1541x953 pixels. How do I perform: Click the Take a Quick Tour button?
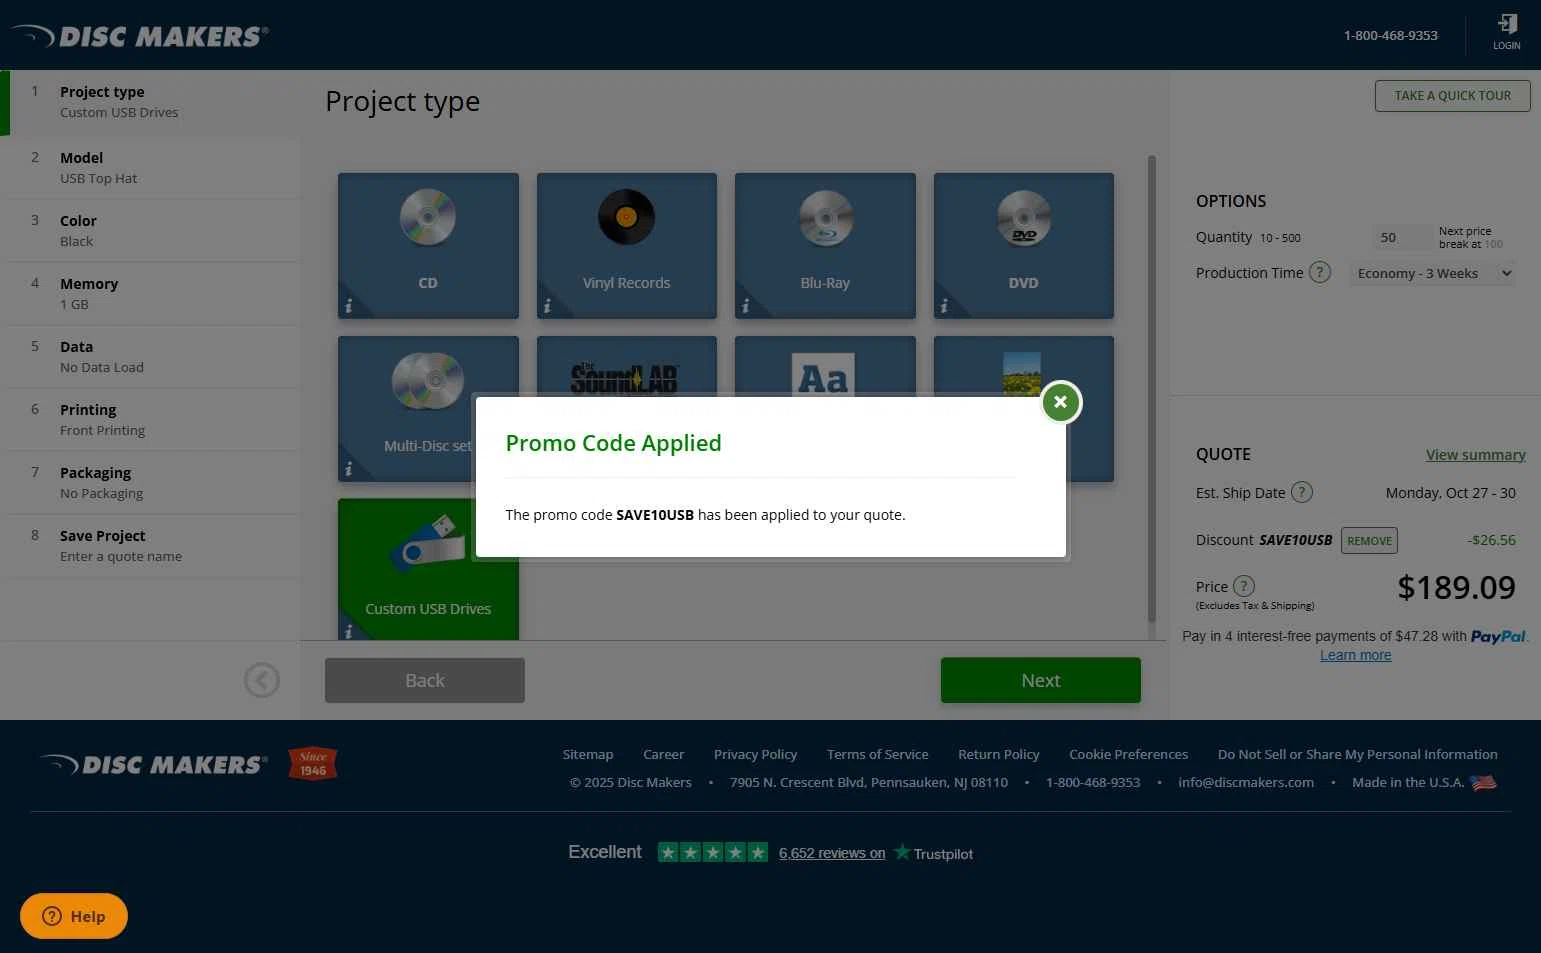pyautogui.click(x=1453, y=96)
